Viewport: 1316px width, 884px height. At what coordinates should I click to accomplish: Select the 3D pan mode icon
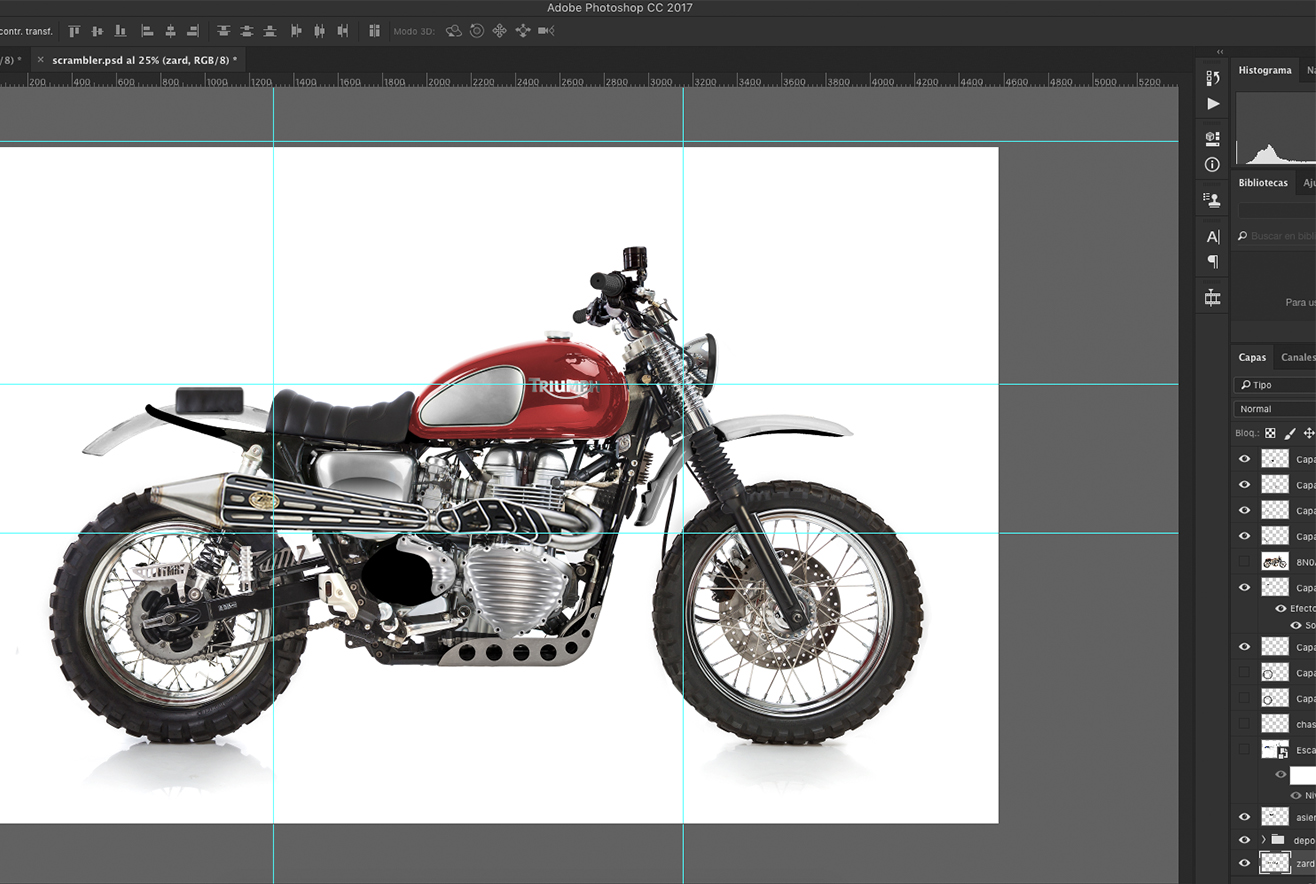click(500, 31)
